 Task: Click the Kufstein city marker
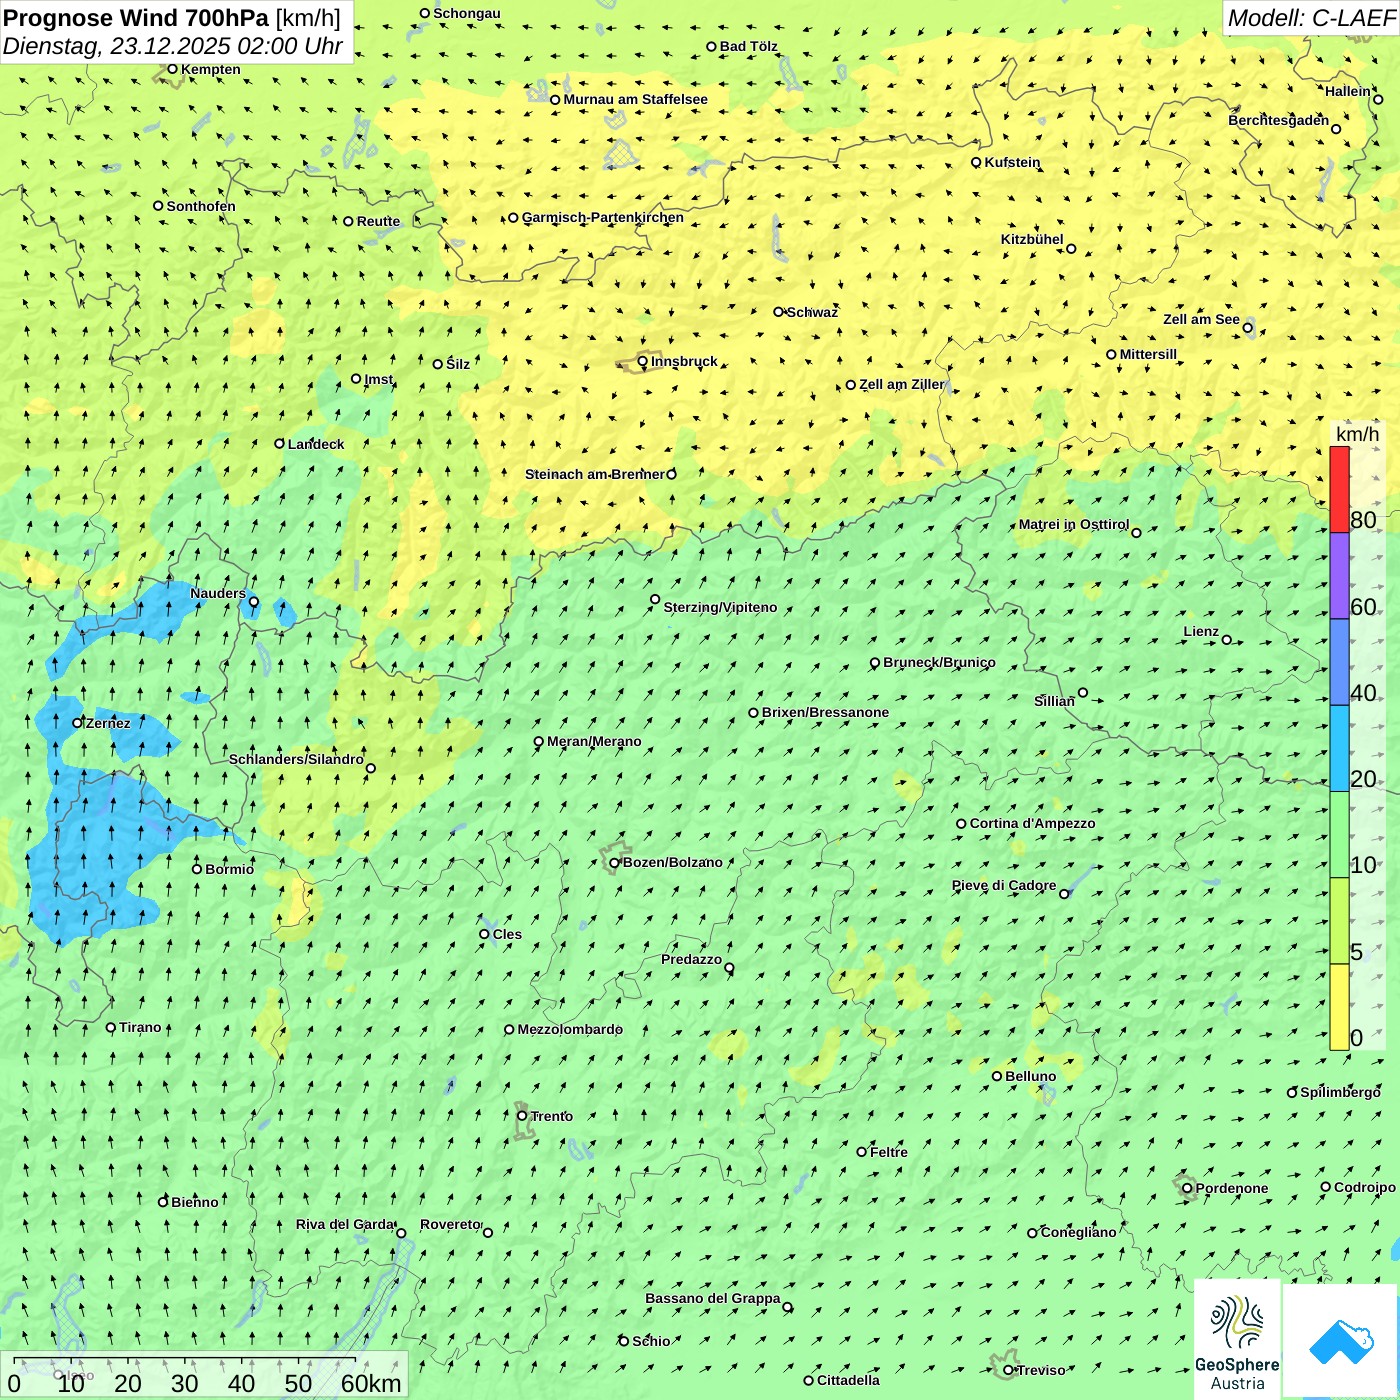(976, 162)
